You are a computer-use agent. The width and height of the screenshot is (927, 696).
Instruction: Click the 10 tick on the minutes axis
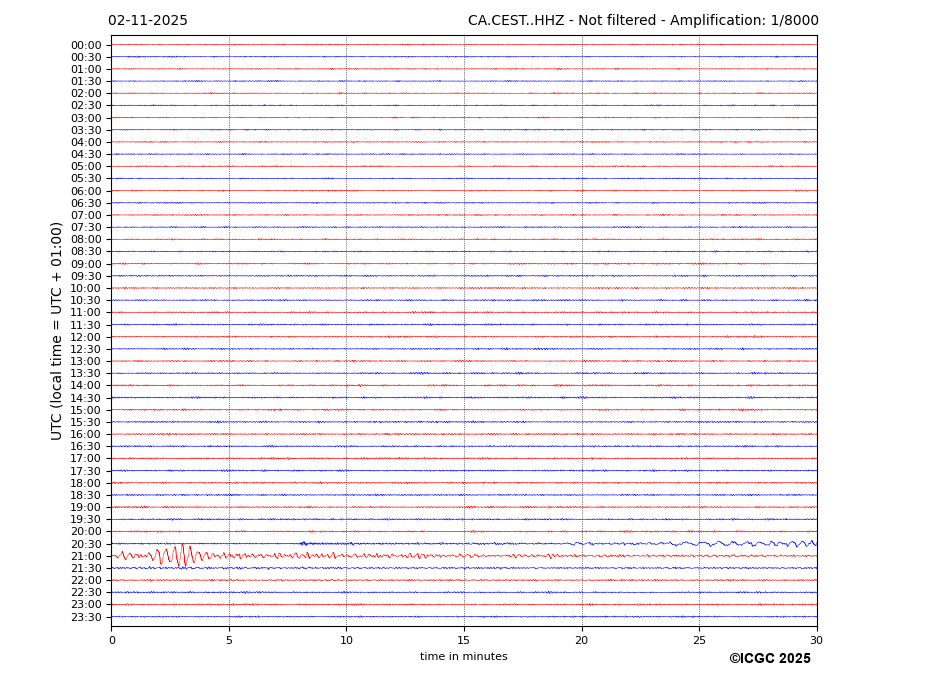click(346, 640)
